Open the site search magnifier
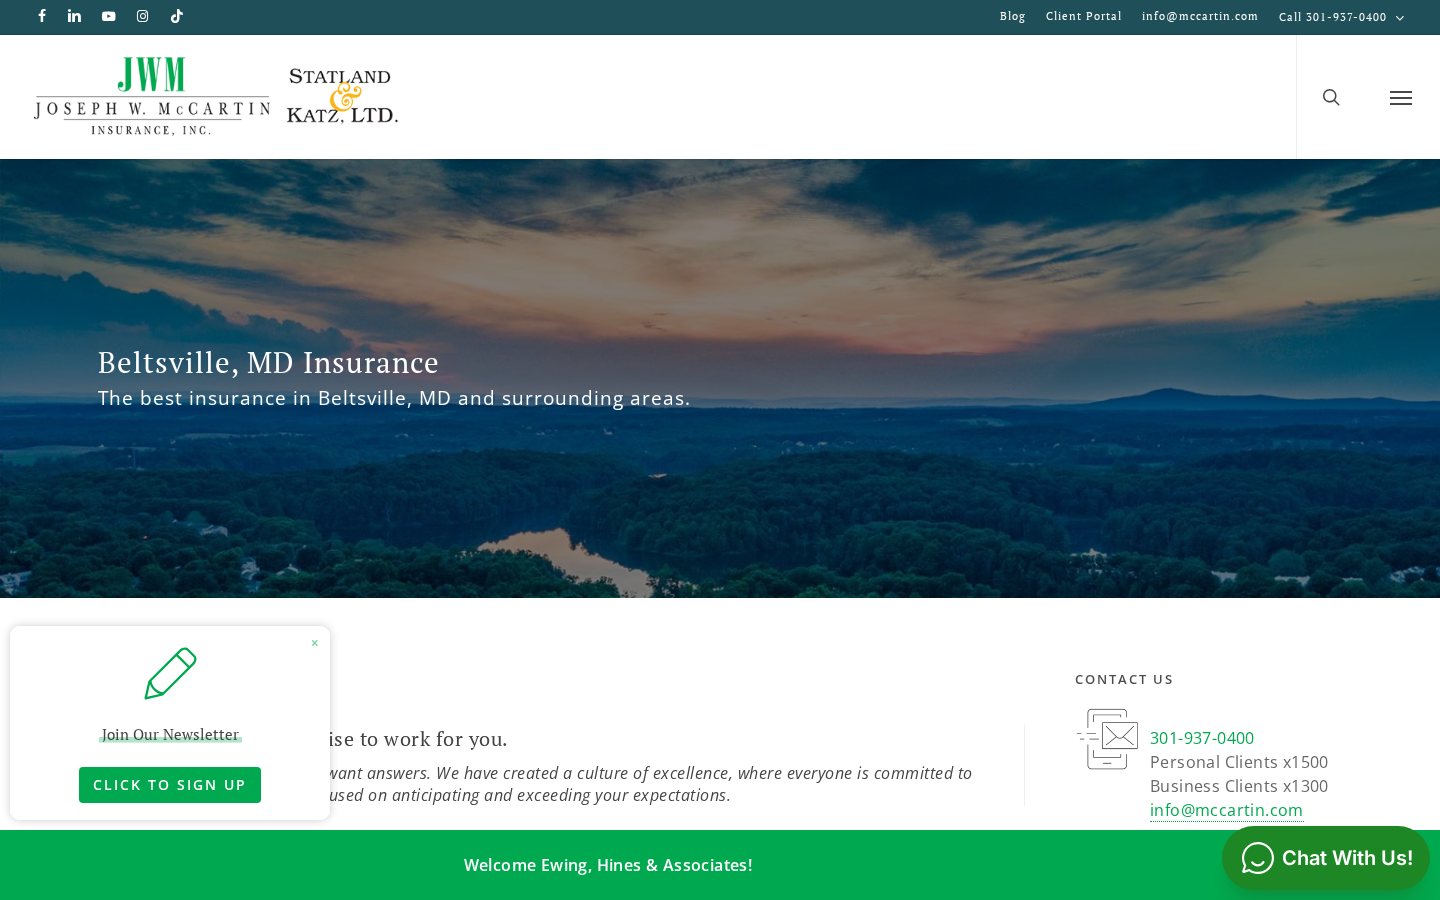The width and height of the screenshot is (1440, 900). coord(1331,97)
